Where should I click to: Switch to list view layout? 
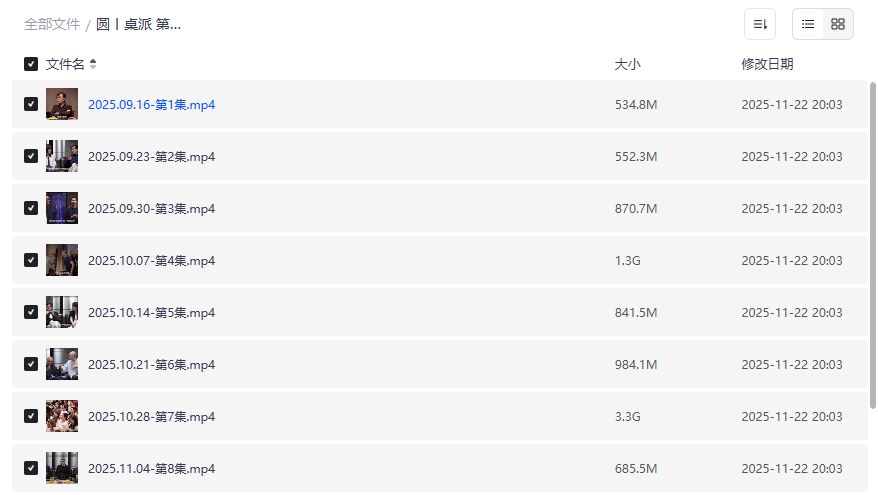(808, 24)
